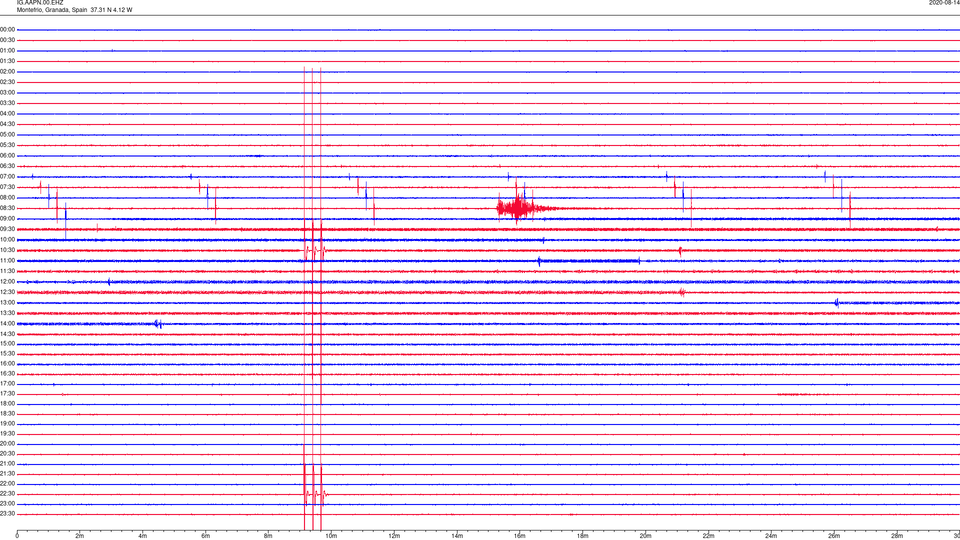Click the 20:00 row label

8,443
